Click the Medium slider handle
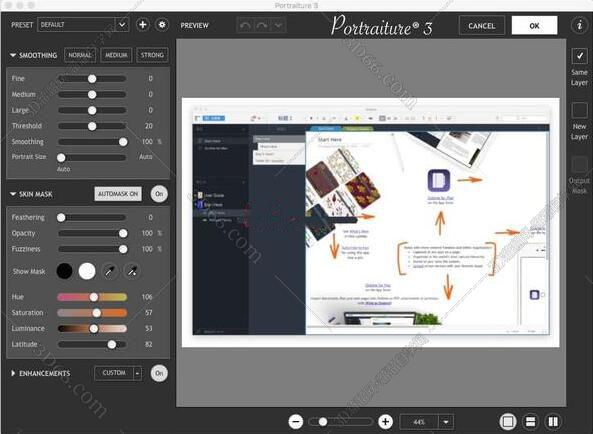593x434 pixels. pyautogui.click(x=92, y=95)
